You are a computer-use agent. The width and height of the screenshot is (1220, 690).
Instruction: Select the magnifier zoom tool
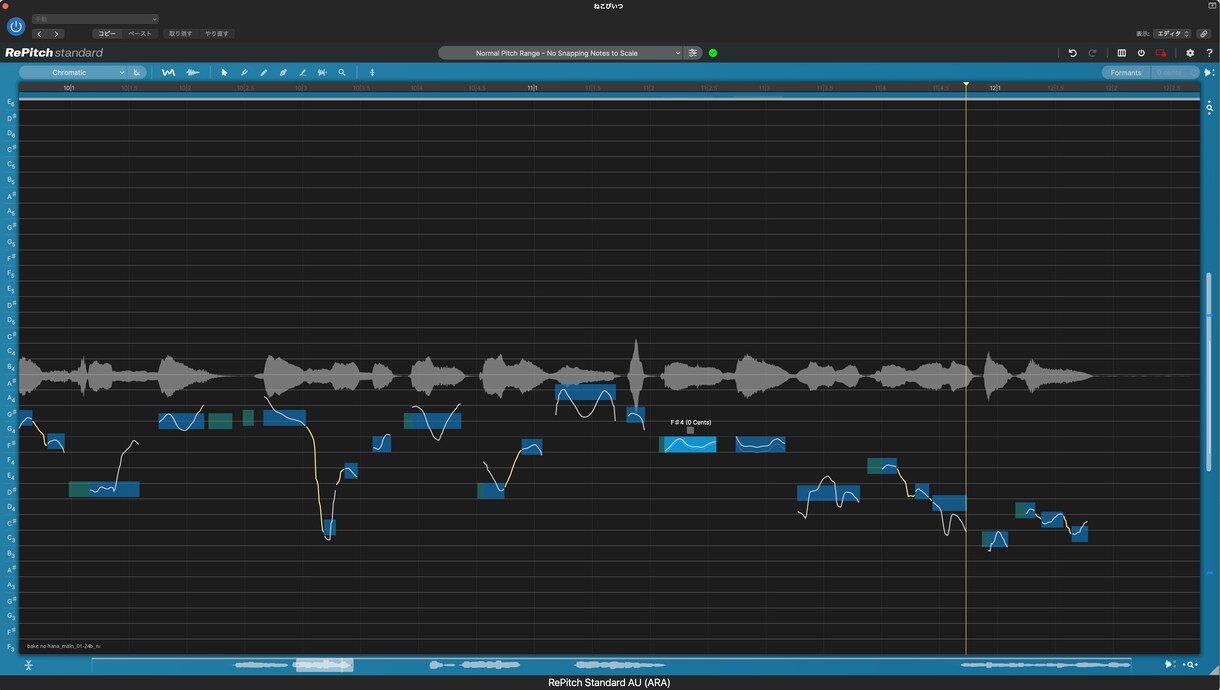pos(342,72)
